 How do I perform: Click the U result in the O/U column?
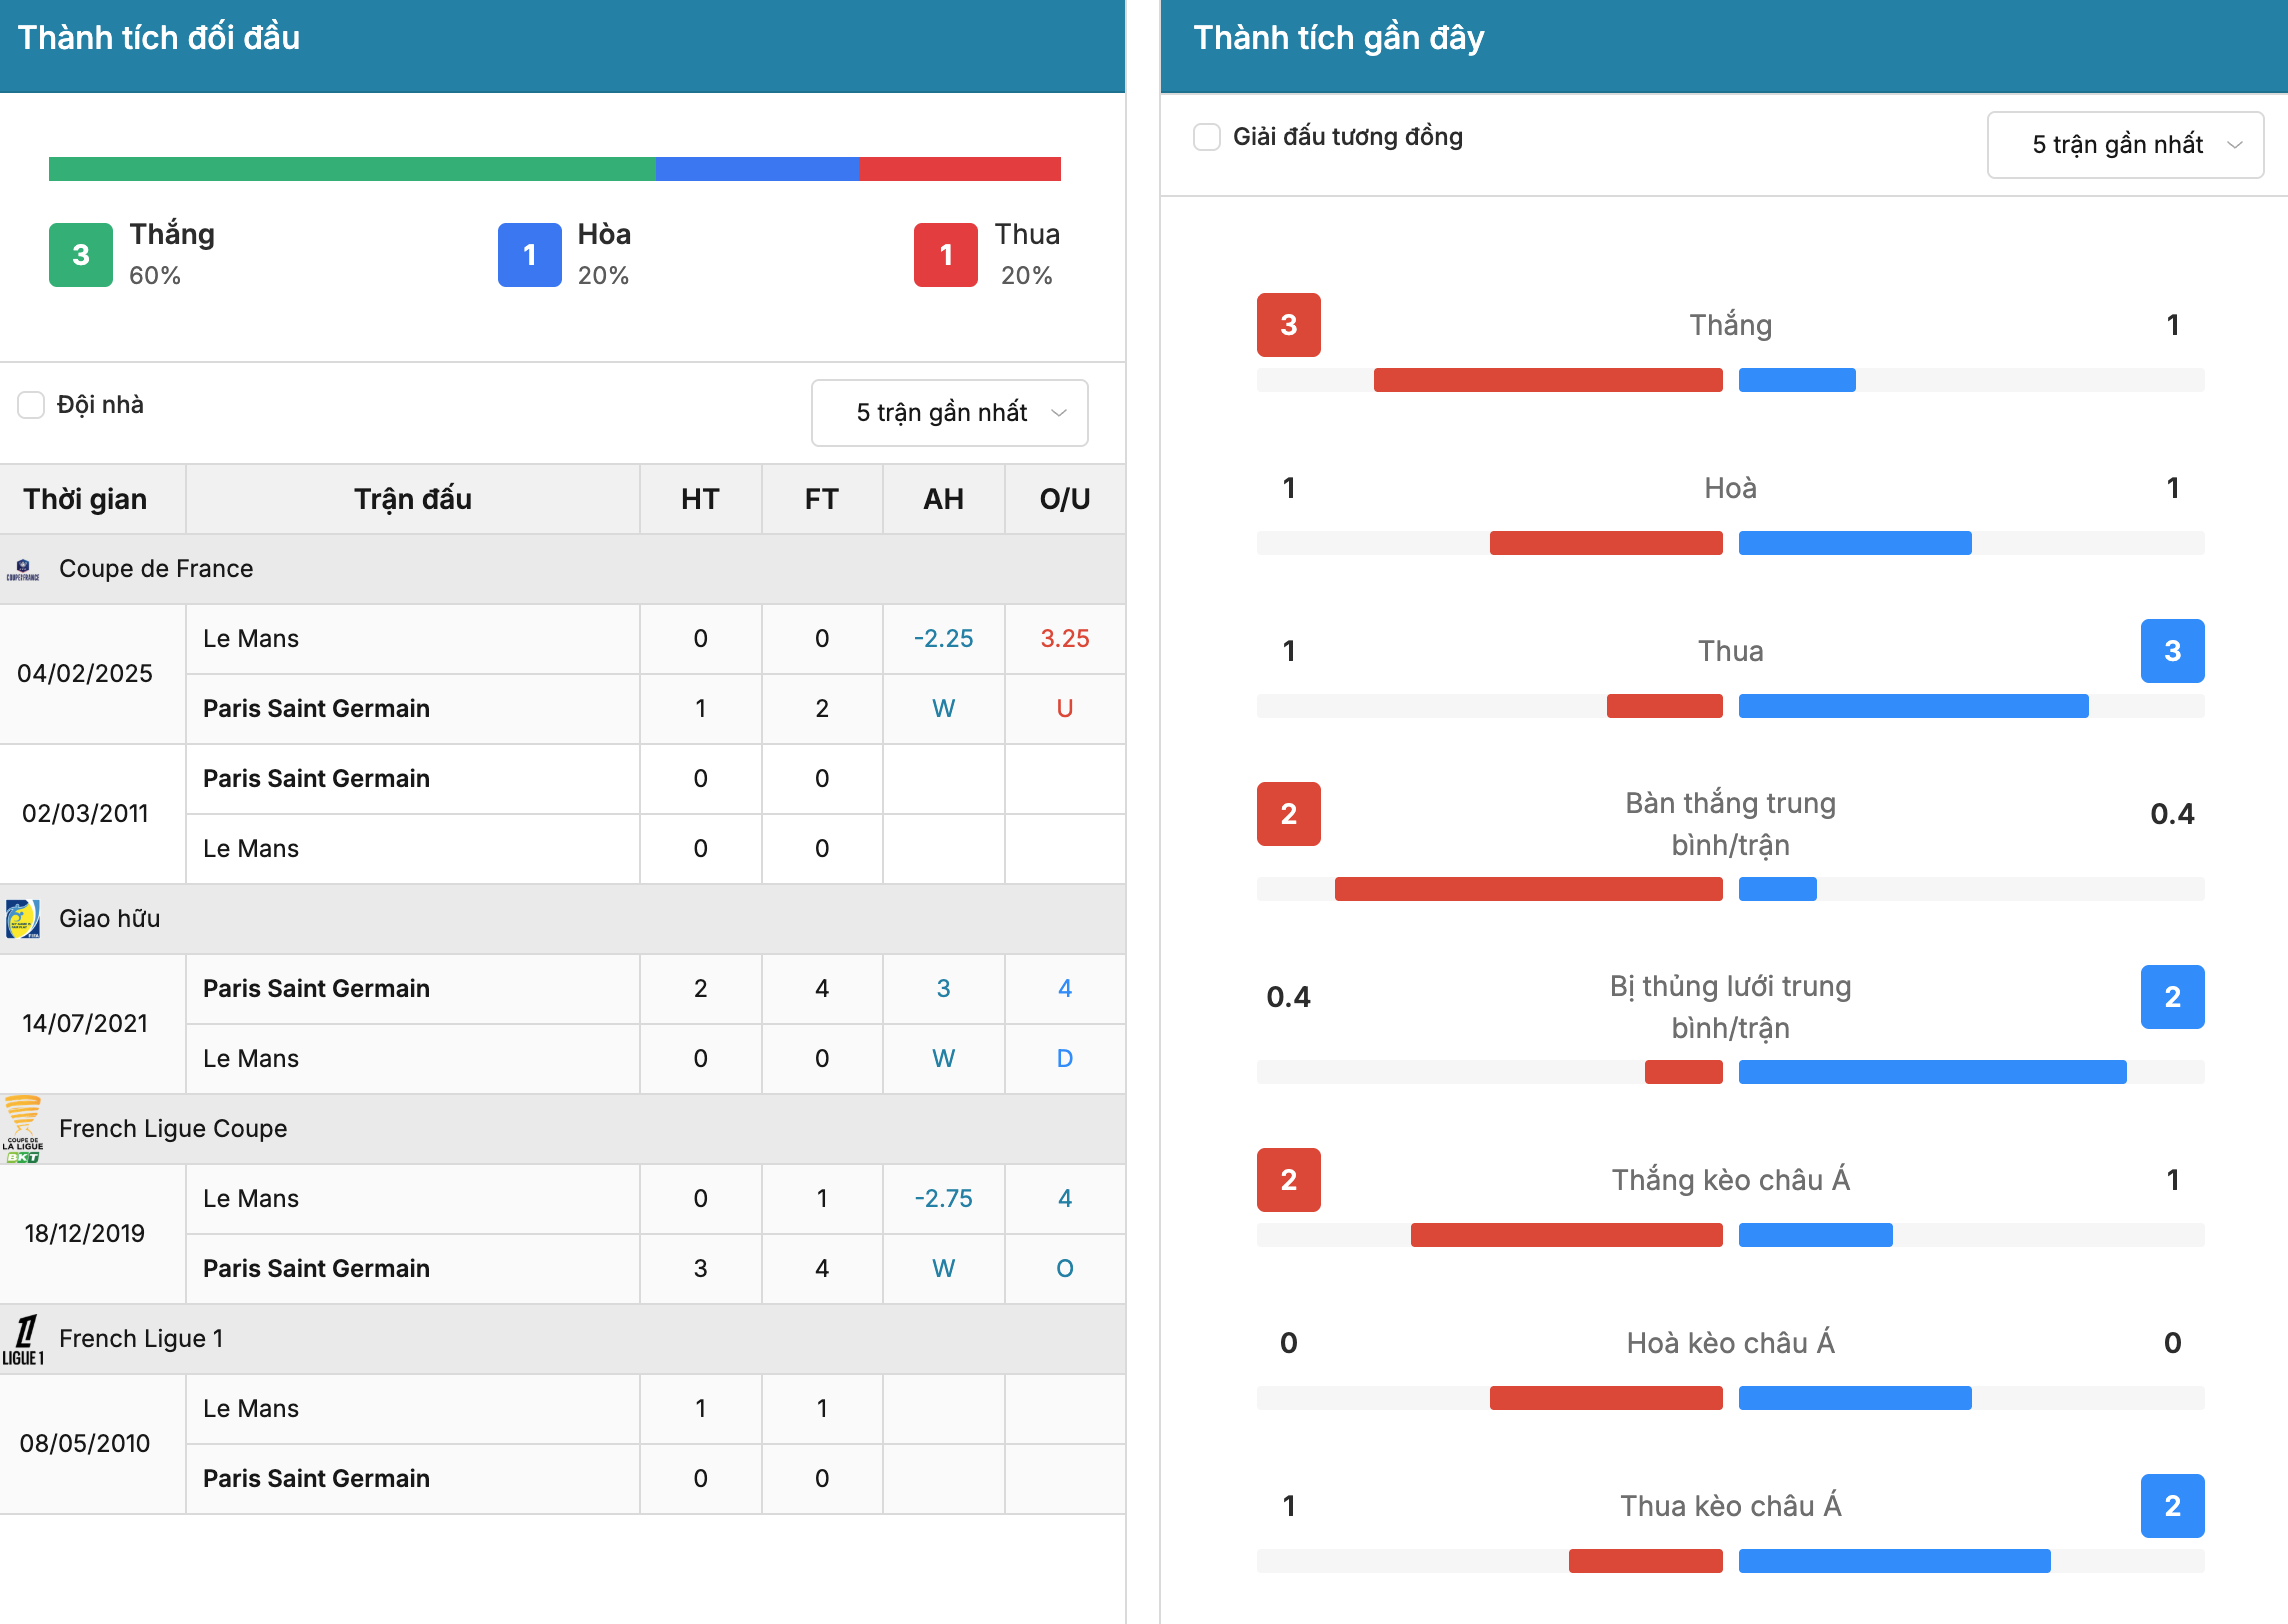[1065, 708]
